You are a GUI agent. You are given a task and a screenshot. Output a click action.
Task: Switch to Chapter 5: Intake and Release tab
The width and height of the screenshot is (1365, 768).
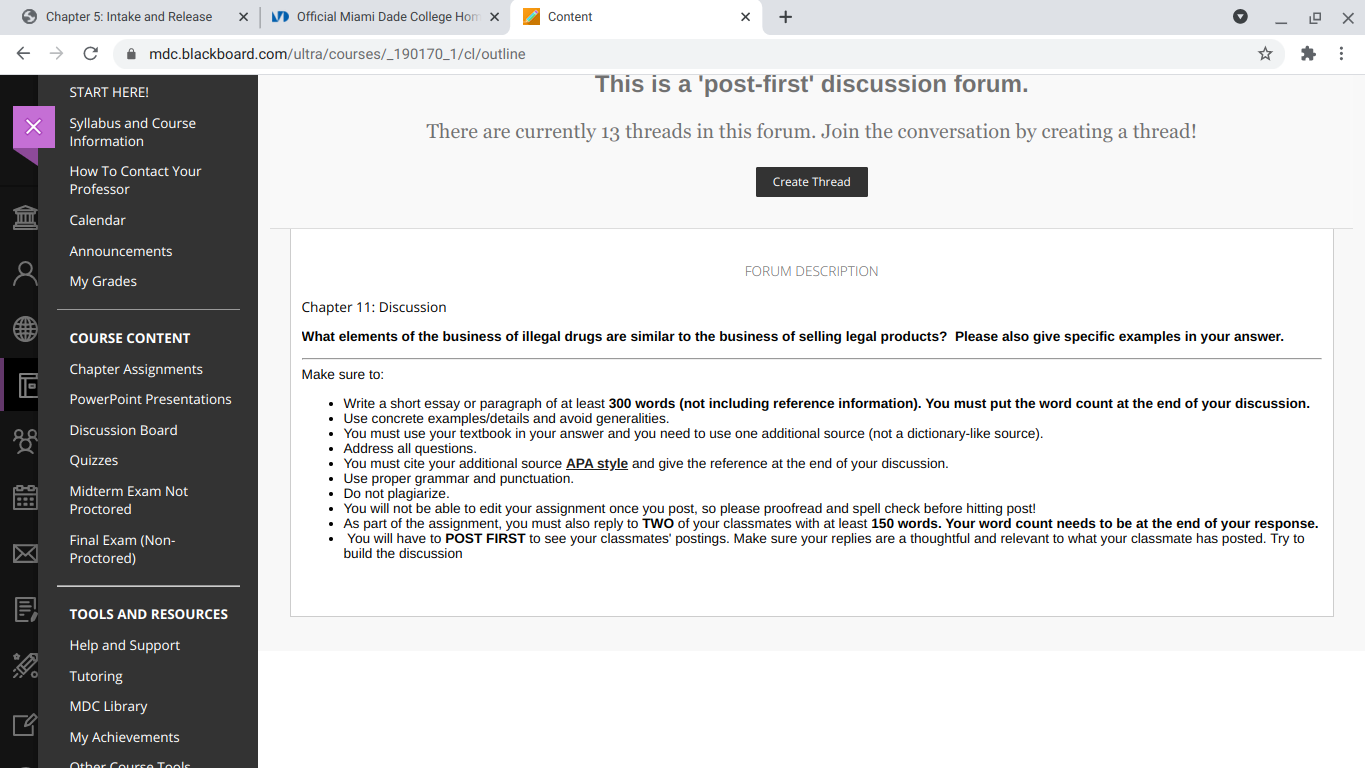[x=129, y=17]
